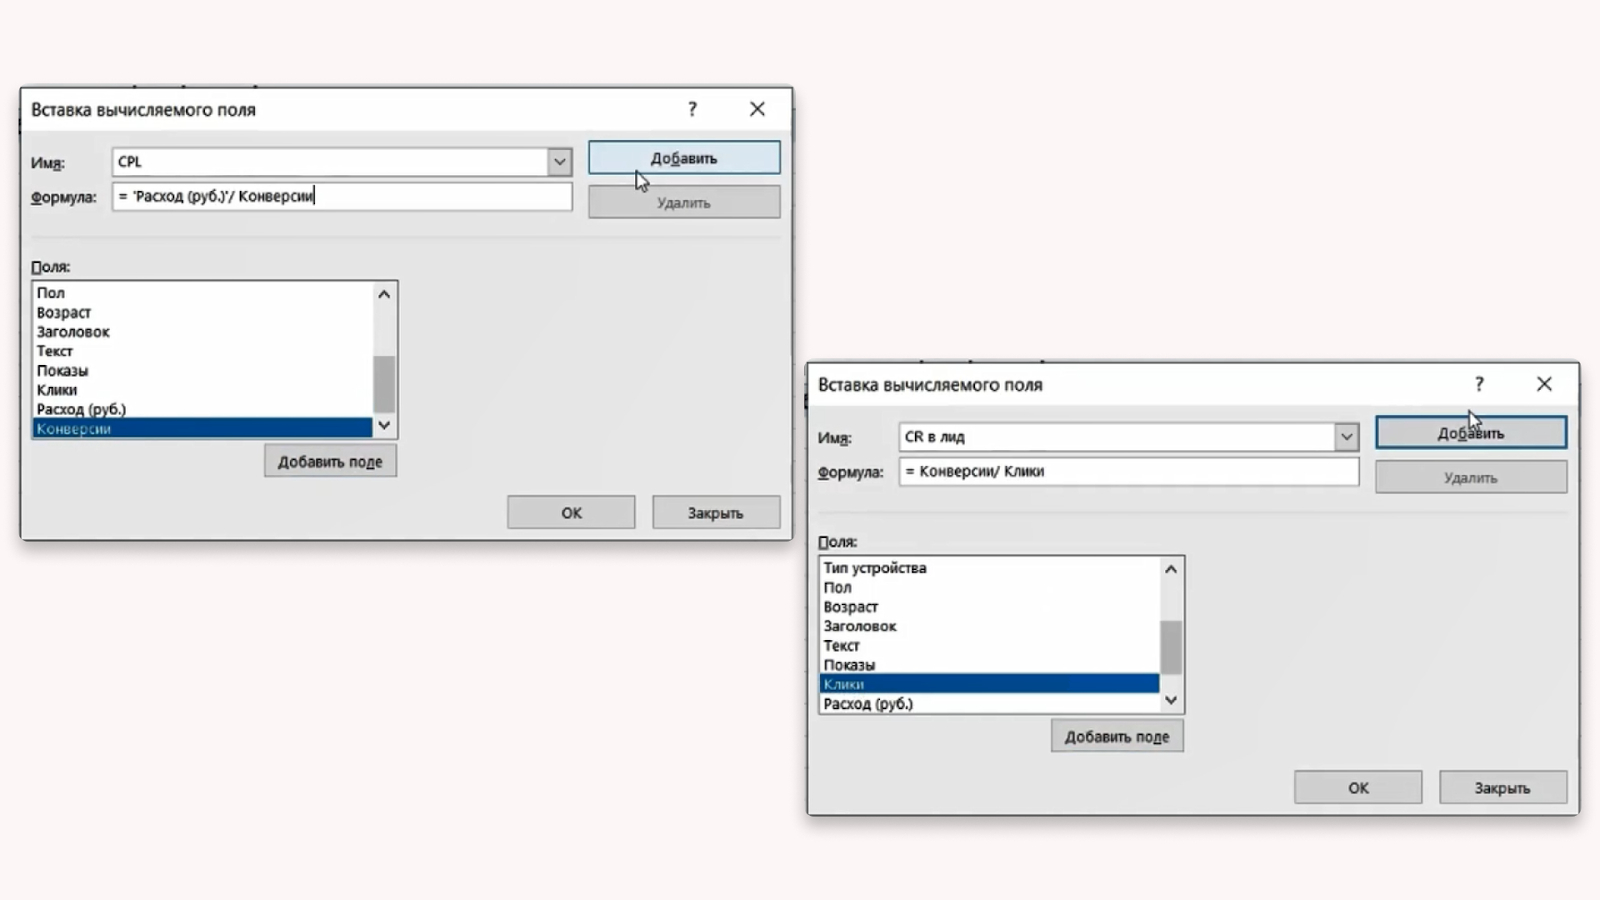Click Закрыть in CR в лид dialog
Viewport: 1600px width, 900px height.
[1503, 787]
